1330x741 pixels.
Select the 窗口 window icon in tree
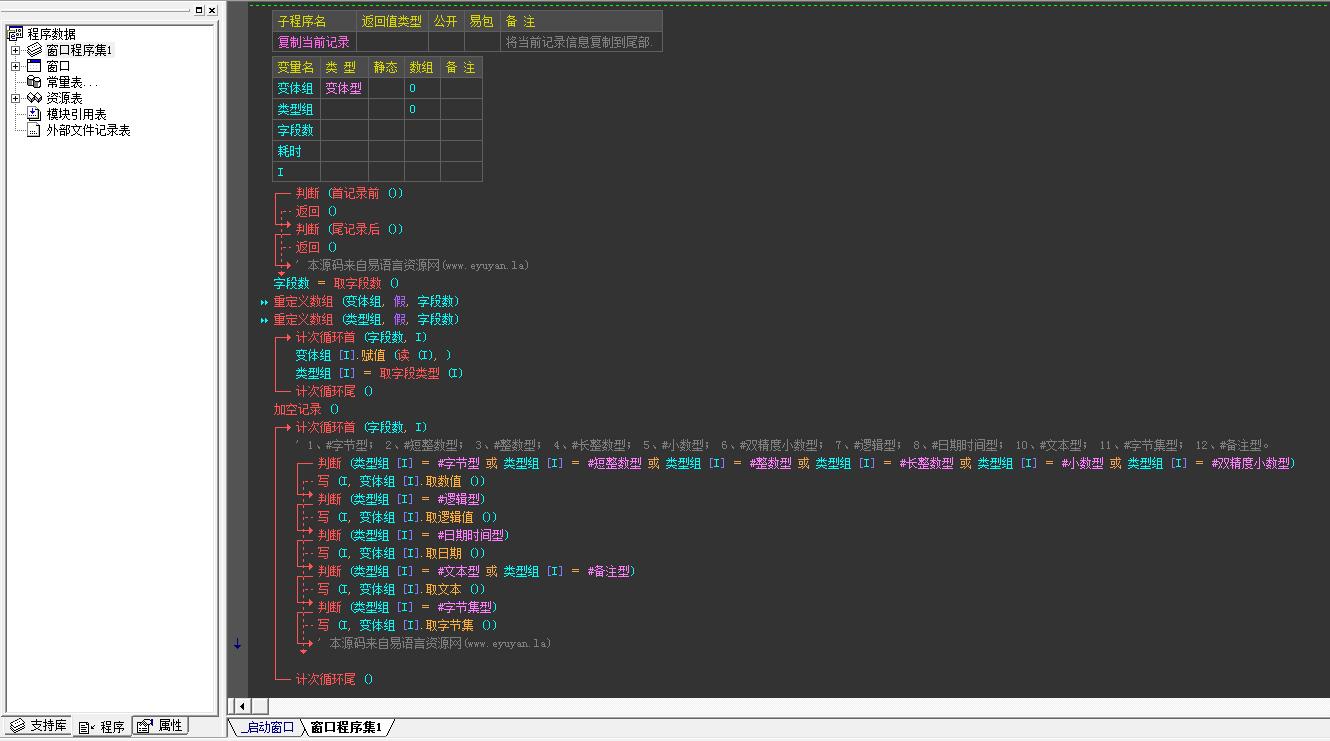click(34, 66)
